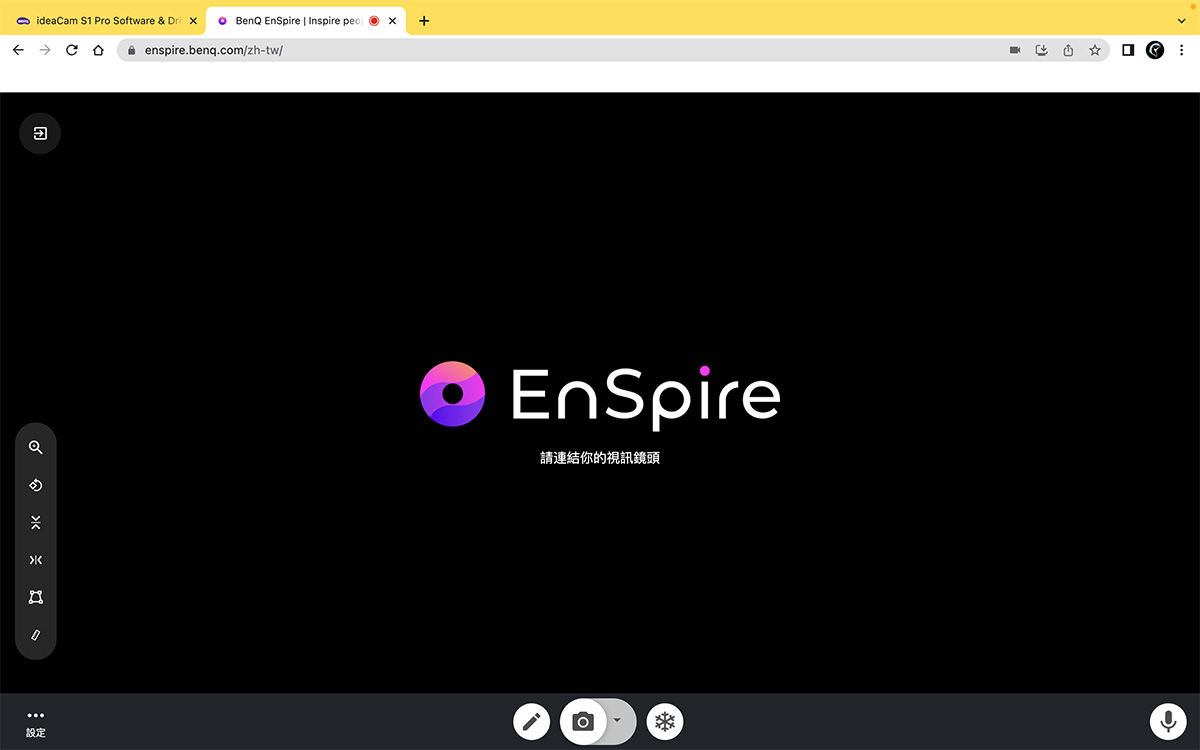
Task: Activate the pencil annotation tool
Action: click(532, 721)
